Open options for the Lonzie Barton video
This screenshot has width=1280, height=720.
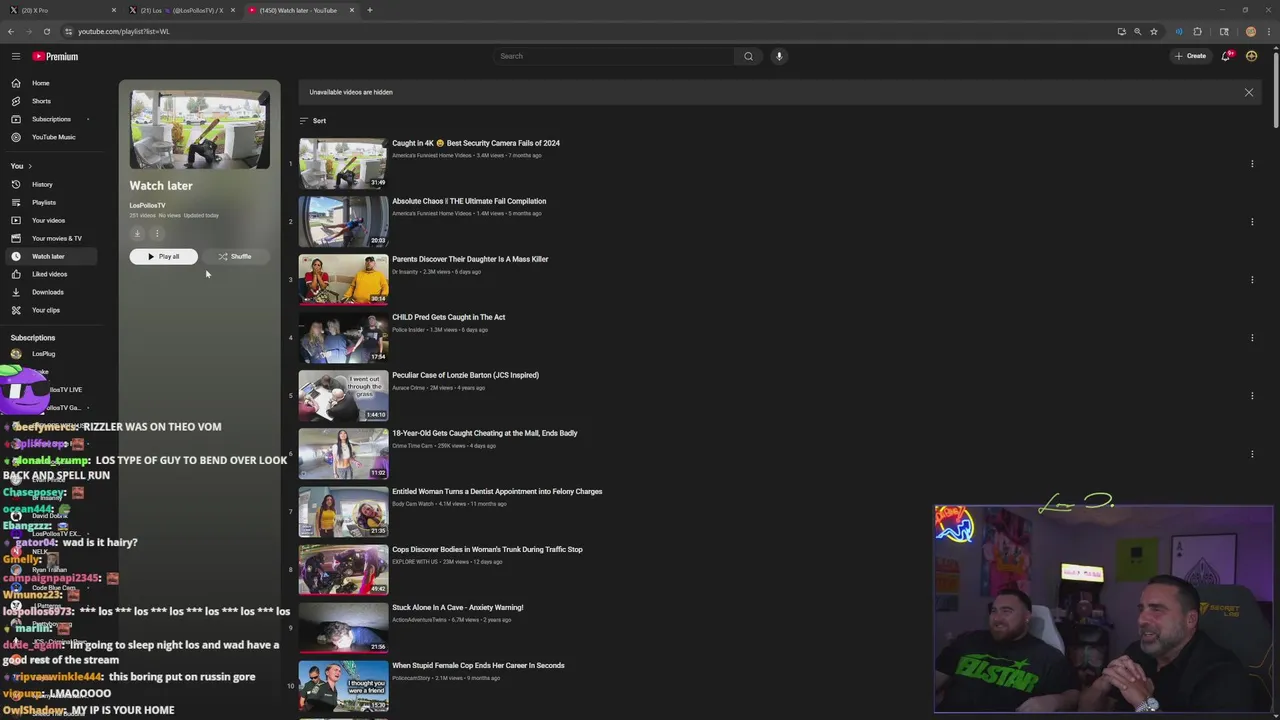point(1252,396)
